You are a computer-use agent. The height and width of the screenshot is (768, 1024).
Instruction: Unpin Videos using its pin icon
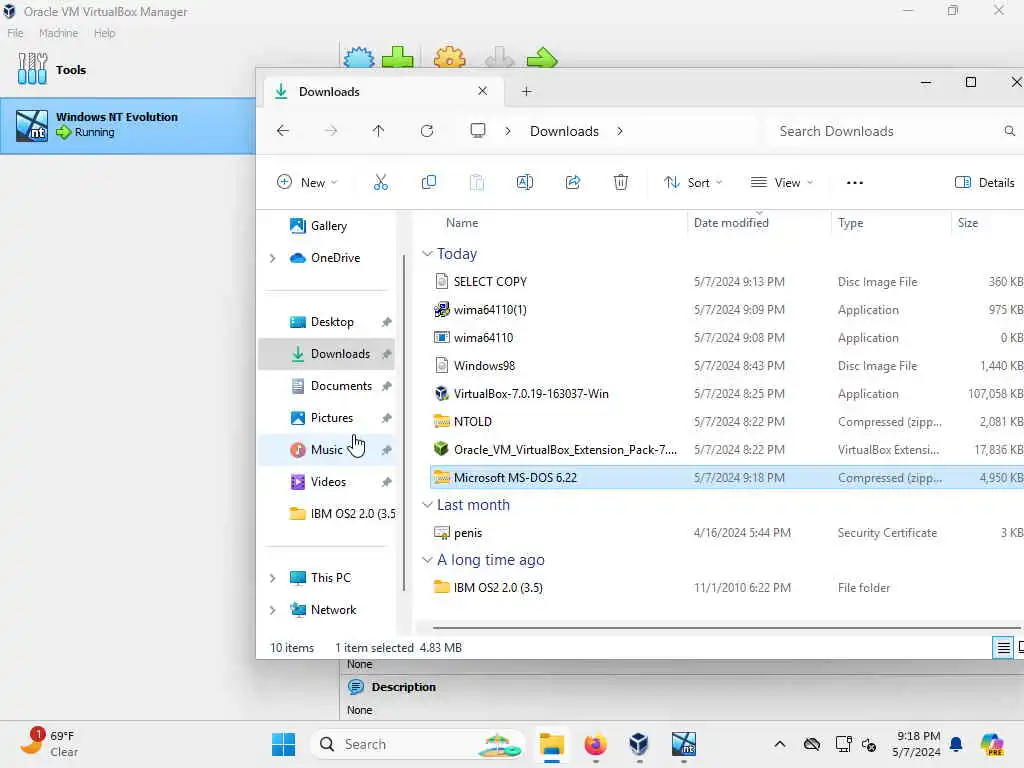coord(387,482)
